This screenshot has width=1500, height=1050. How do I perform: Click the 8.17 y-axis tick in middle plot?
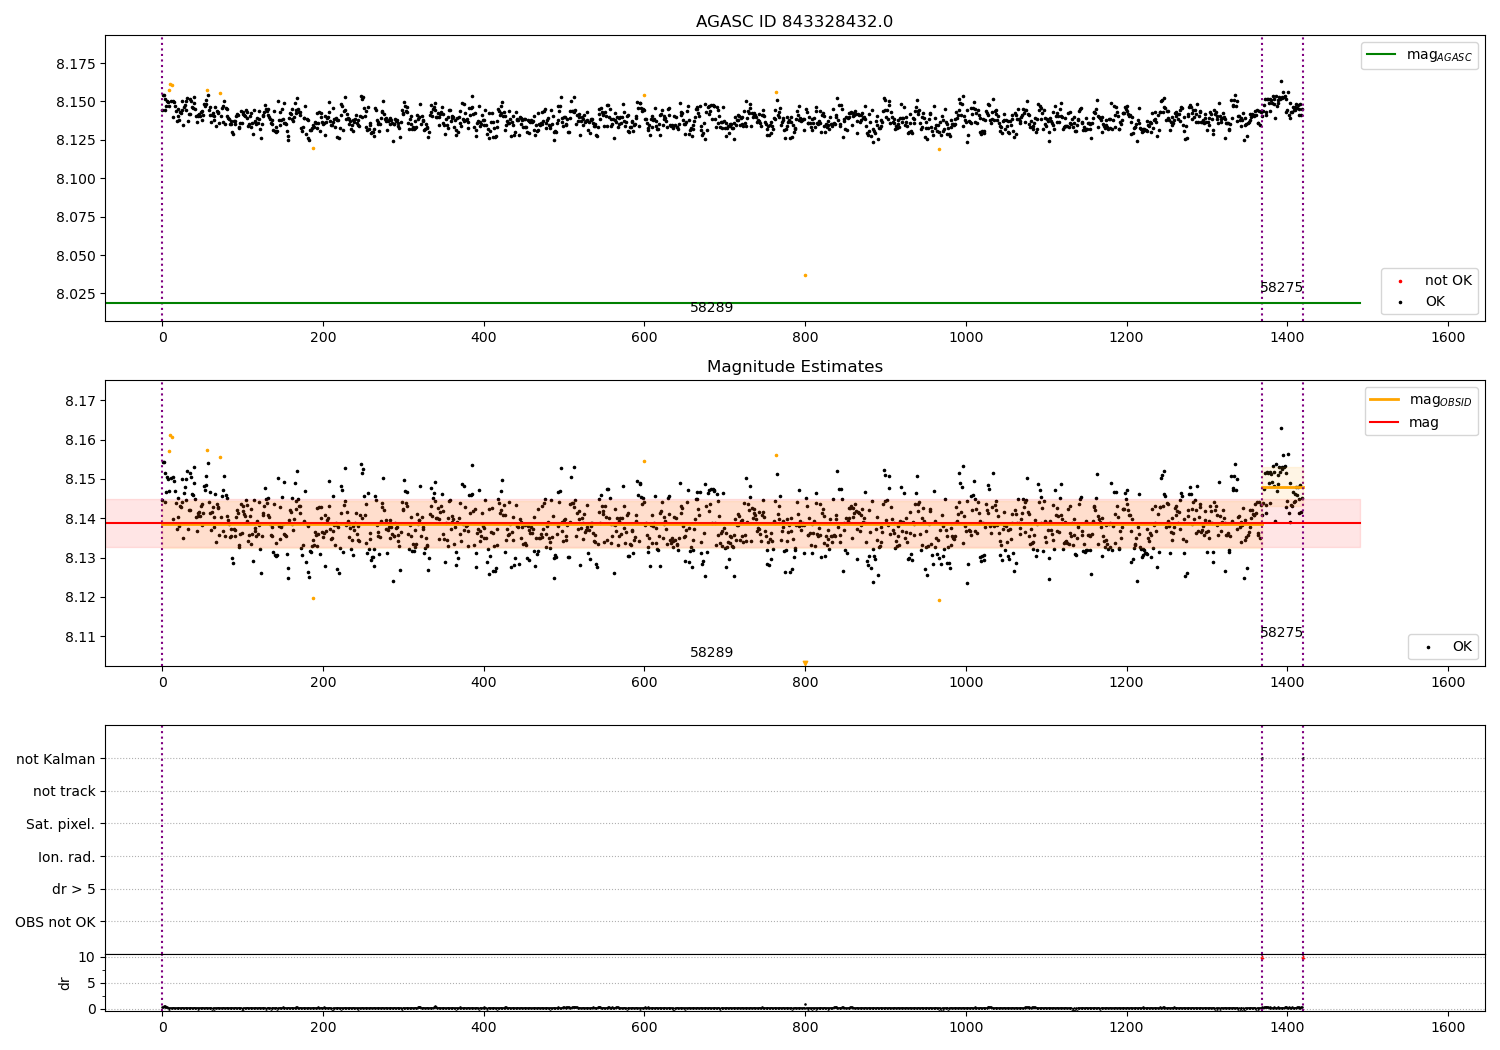[x=80, y=401]
